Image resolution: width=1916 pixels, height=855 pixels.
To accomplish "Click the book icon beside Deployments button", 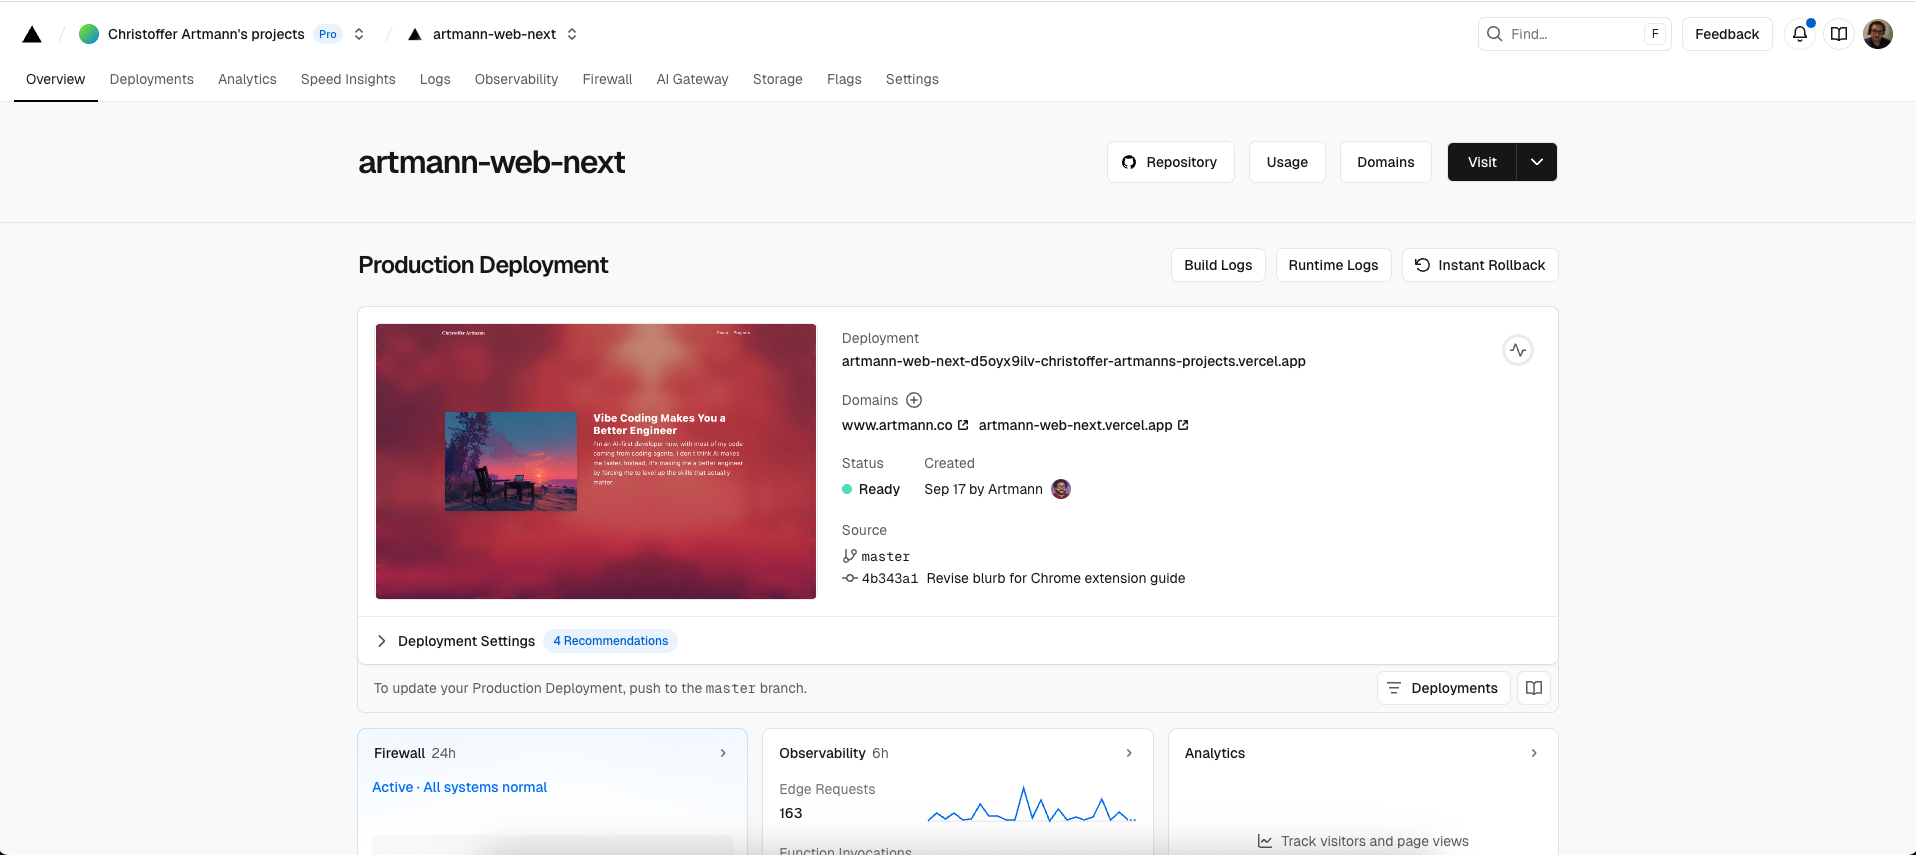I will click(x=1534, y=688).
